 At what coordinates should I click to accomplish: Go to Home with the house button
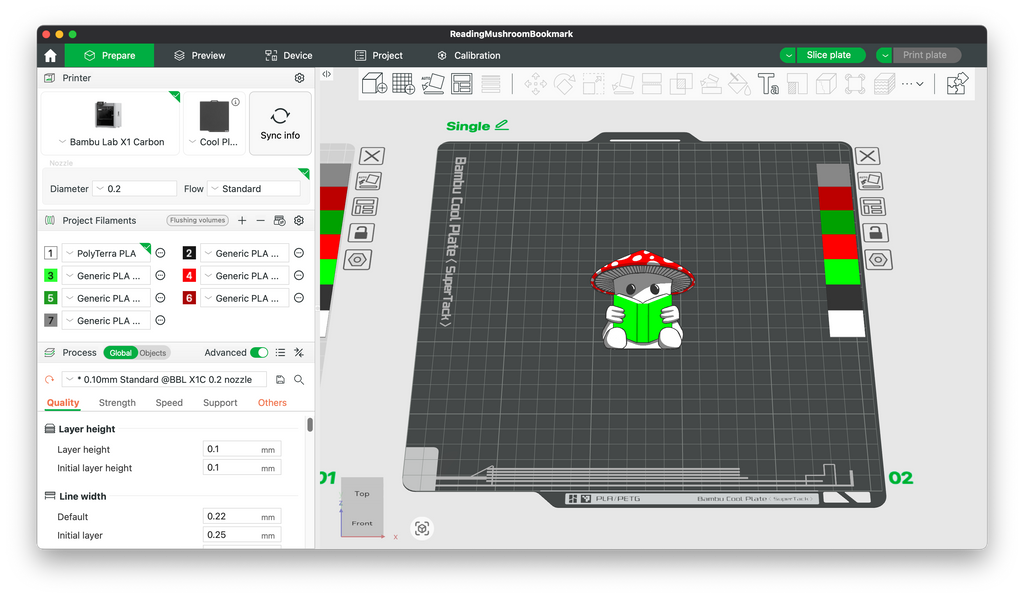pos(50,55)
